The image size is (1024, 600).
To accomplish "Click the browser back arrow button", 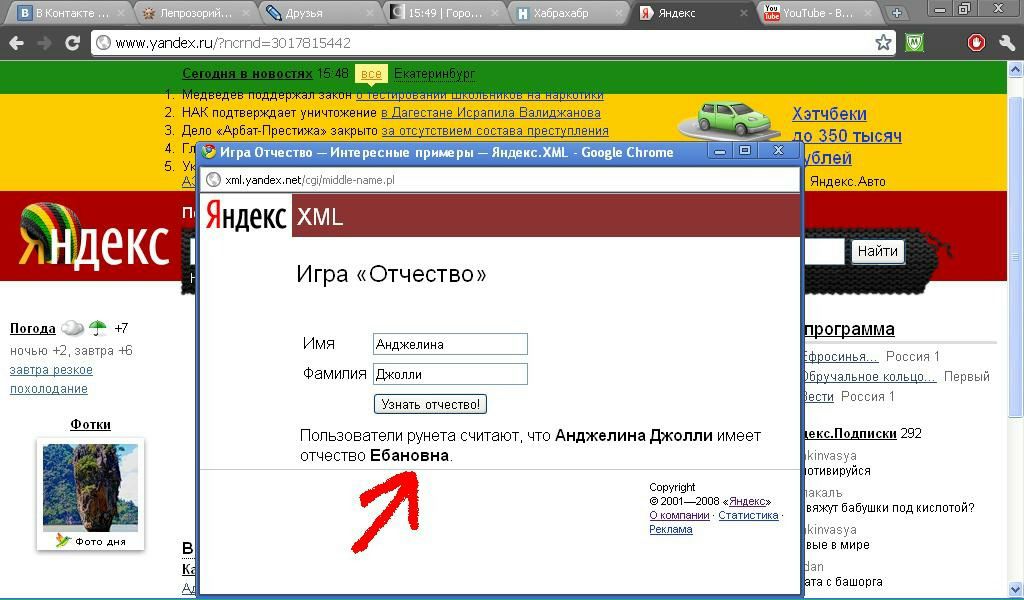I will click(16, 43).
